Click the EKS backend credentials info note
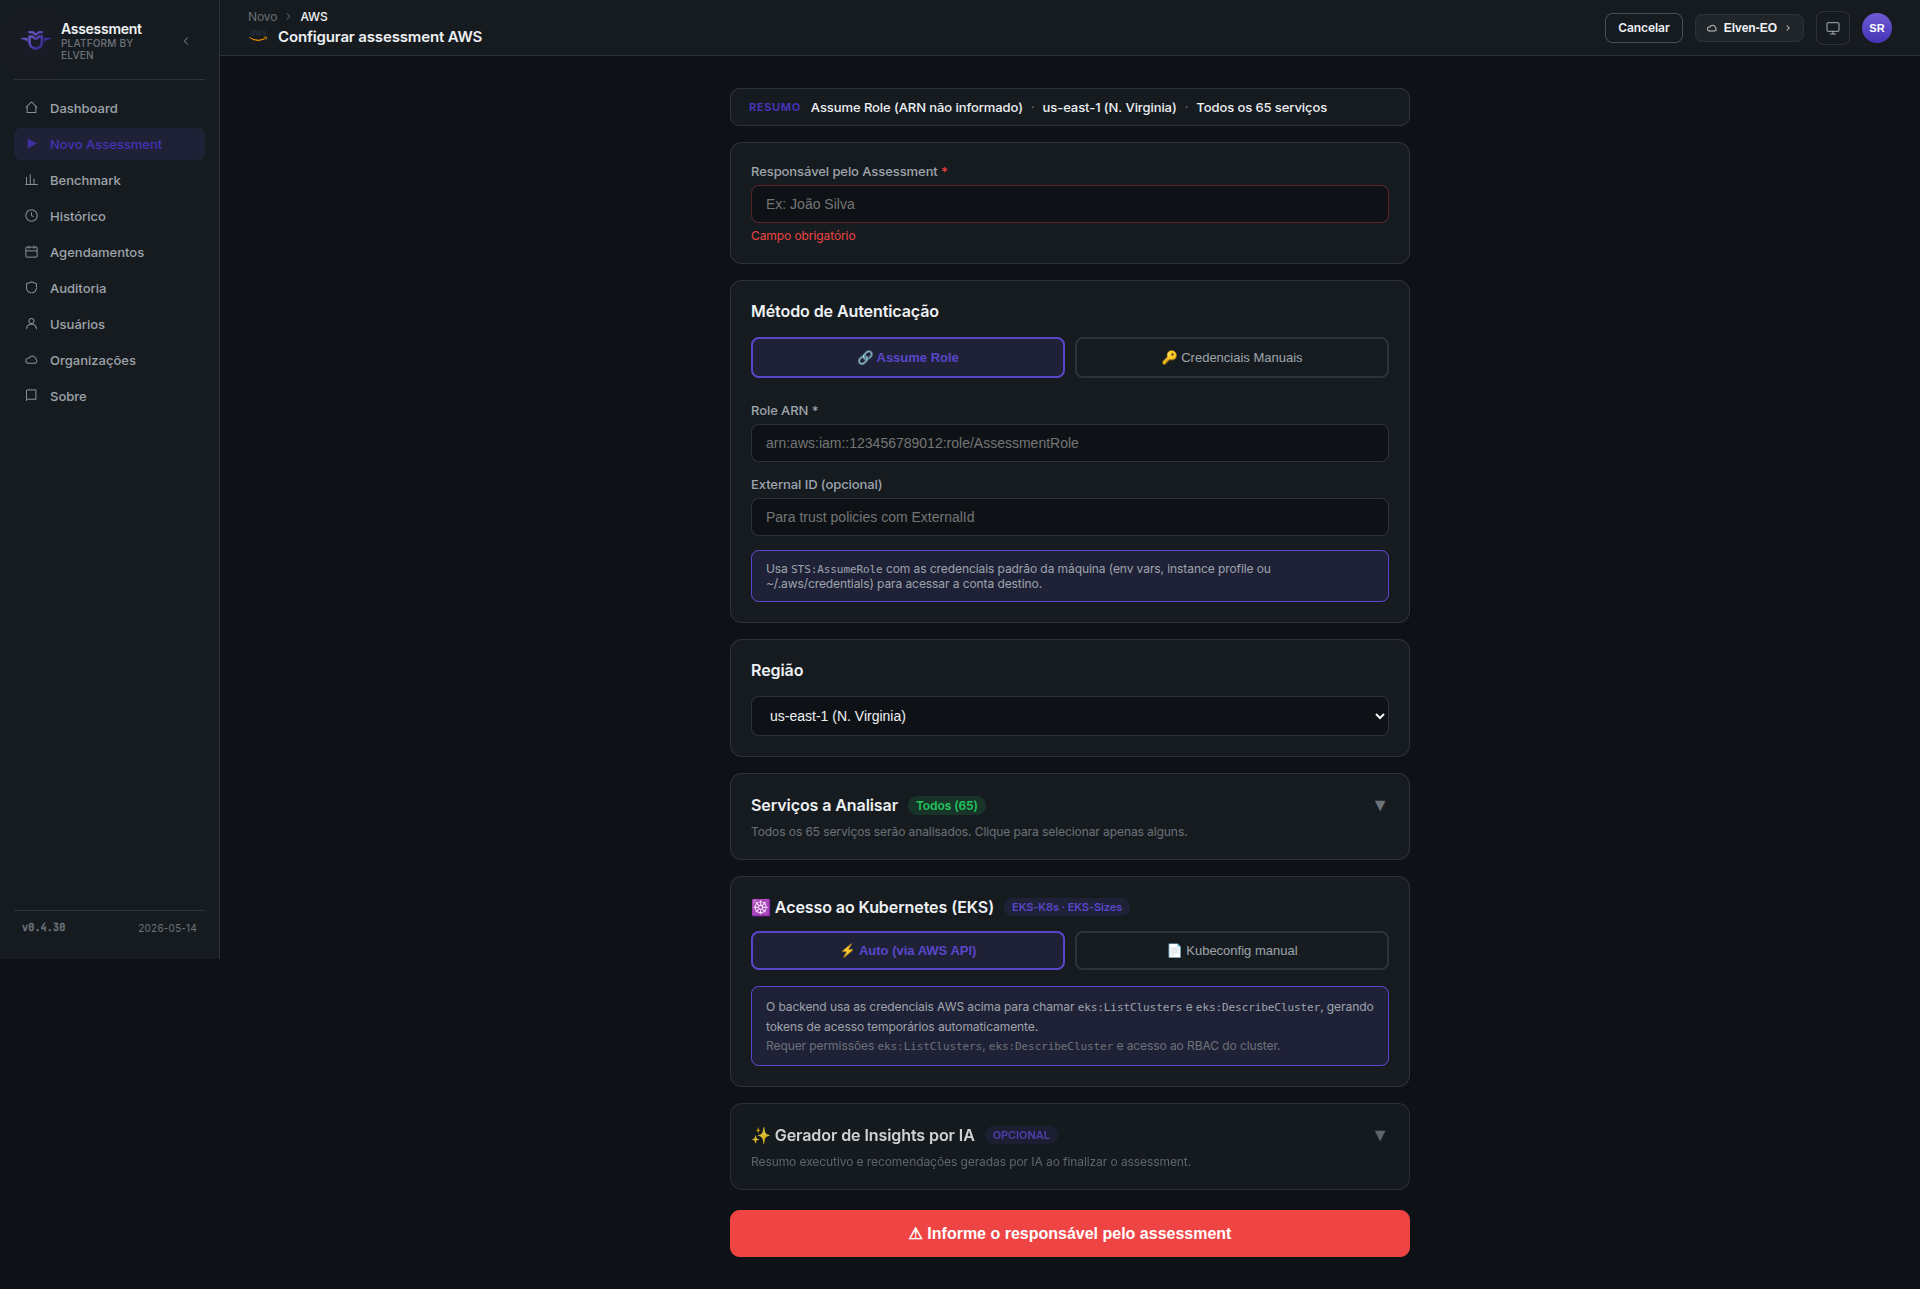1920x1289 pixels. coord(1069,1026)
